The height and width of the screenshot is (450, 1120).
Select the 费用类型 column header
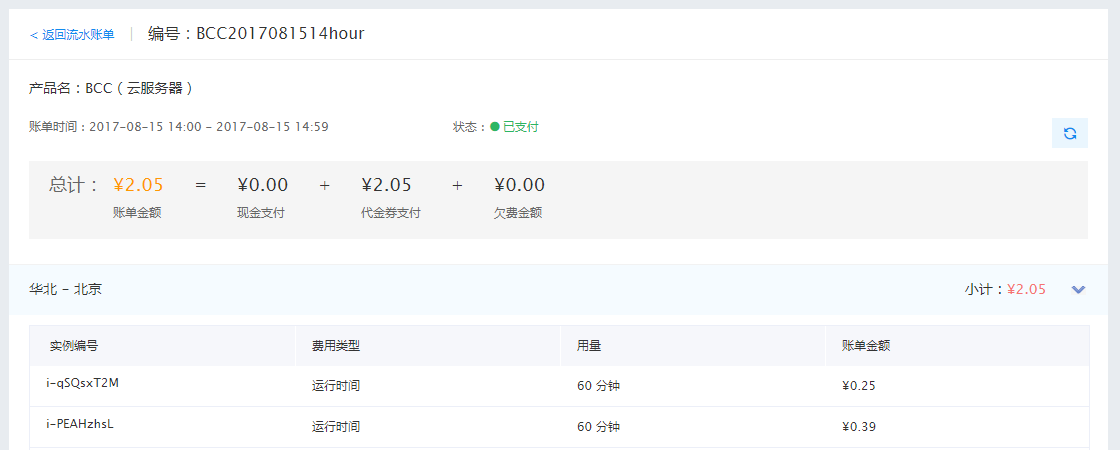[336, 346]
